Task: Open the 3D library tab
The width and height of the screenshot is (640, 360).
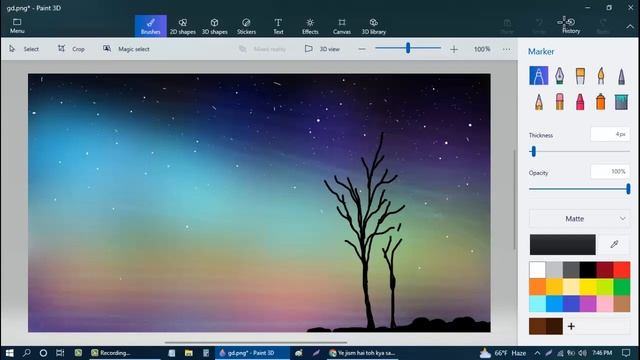Action: pos(373,26)
